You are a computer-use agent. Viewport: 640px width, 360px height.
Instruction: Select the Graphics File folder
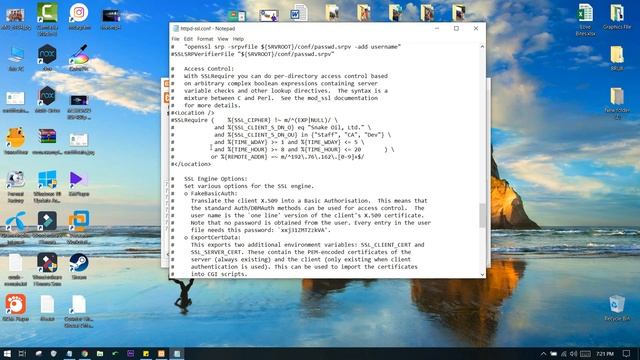pyautogui.click(x=617, y=16)
